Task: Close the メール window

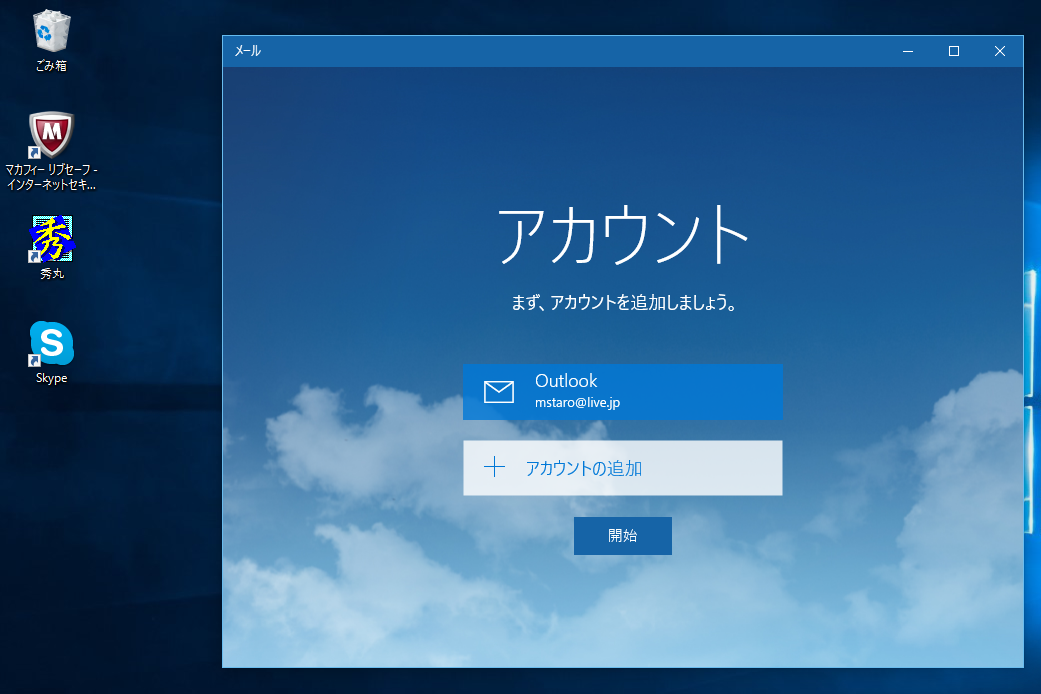Action: pos(1000,51)
